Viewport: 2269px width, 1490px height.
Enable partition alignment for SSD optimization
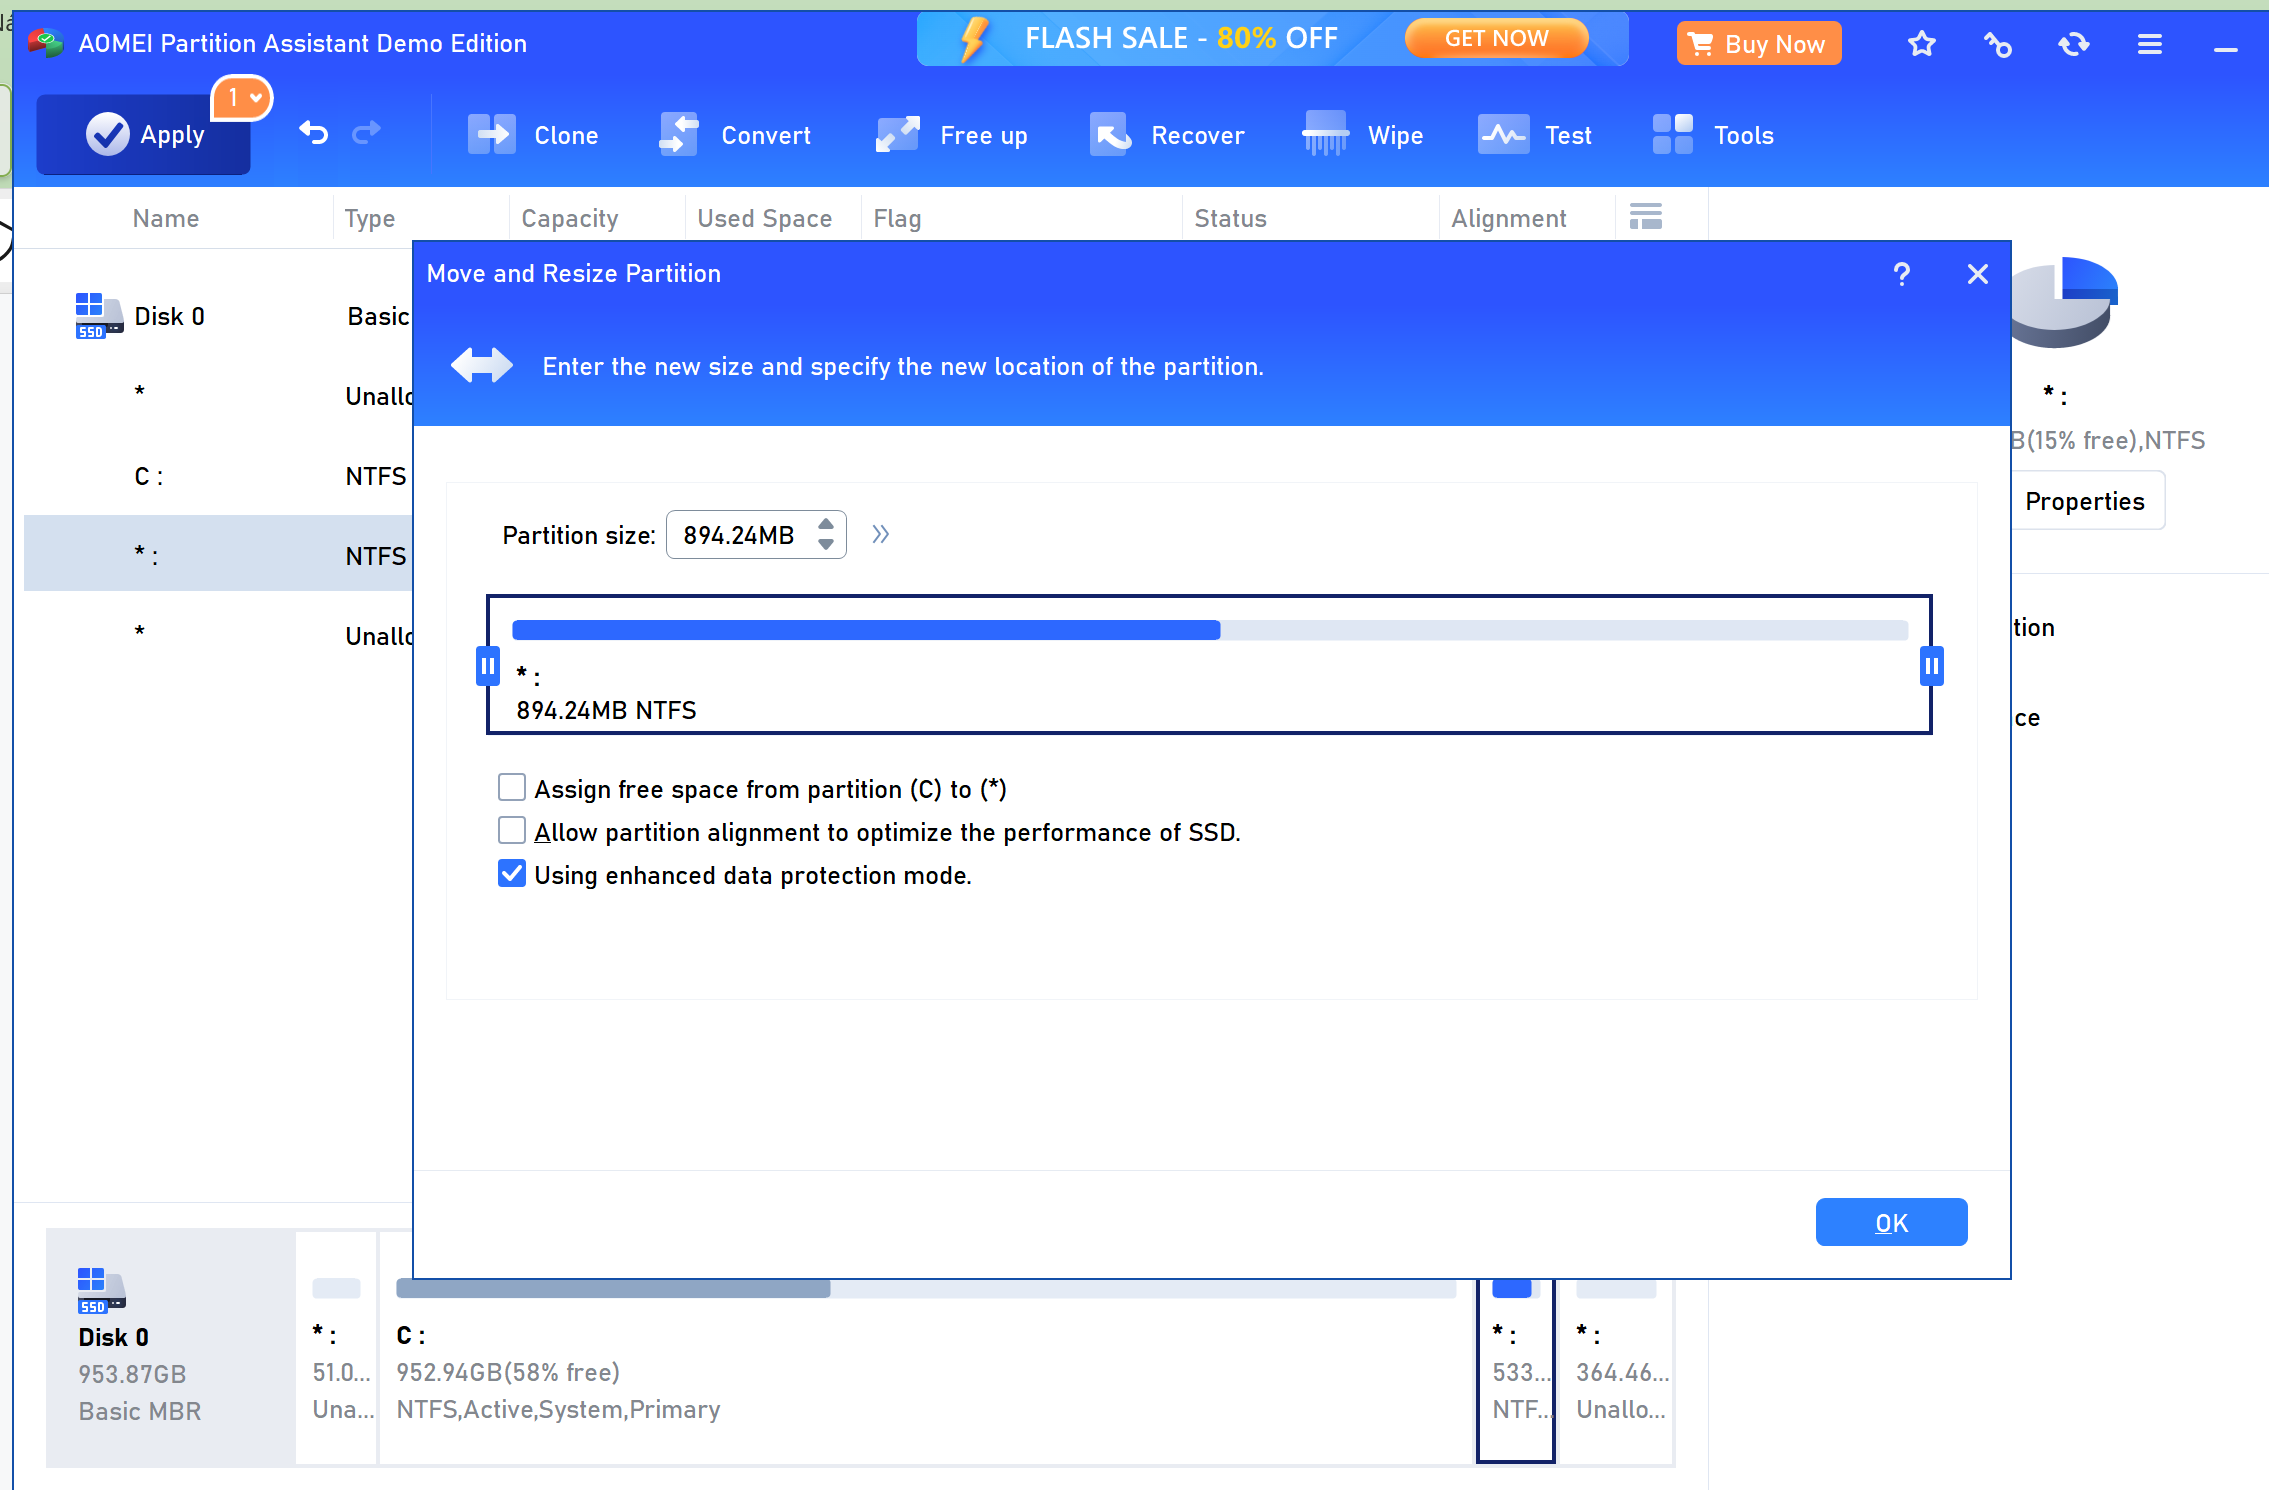(512, 831)
